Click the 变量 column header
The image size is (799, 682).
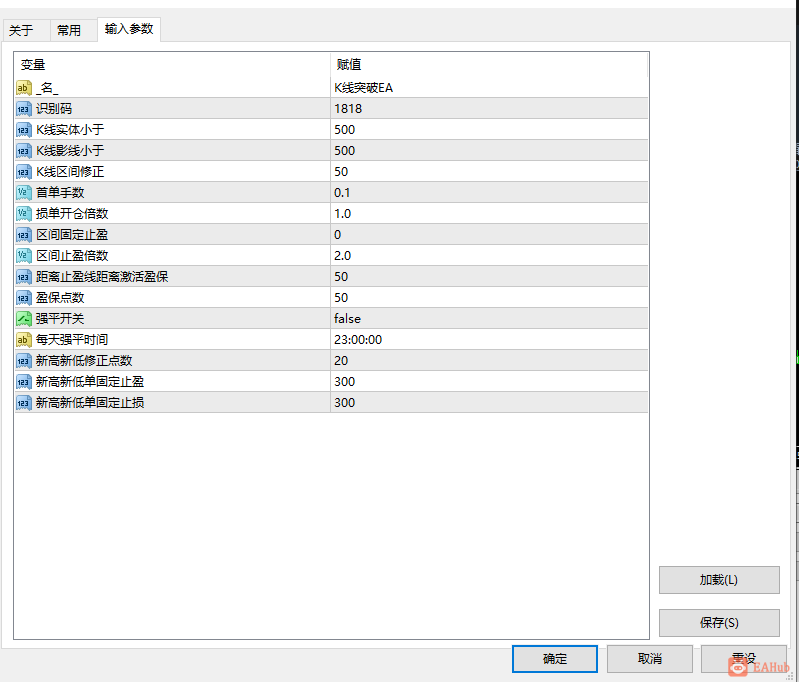click(172, 65)
